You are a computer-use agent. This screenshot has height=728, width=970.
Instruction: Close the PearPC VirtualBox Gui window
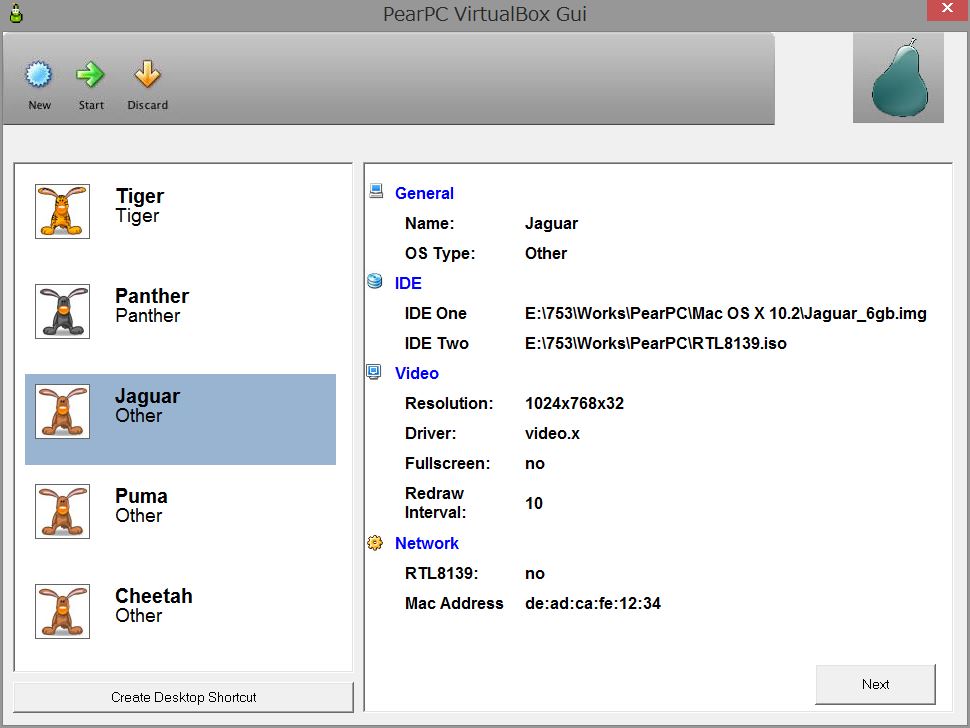[947, 9]
